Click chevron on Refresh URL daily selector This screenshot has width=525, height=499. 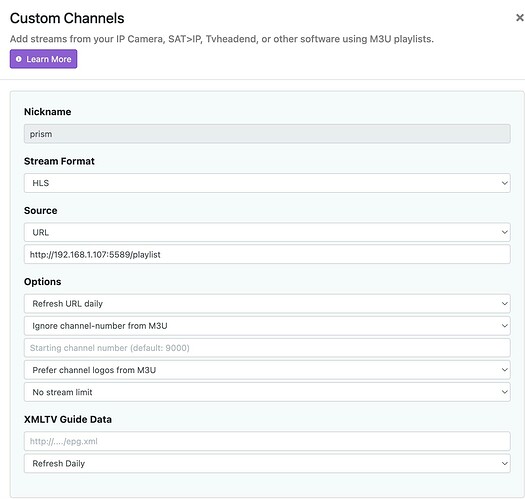504,304
